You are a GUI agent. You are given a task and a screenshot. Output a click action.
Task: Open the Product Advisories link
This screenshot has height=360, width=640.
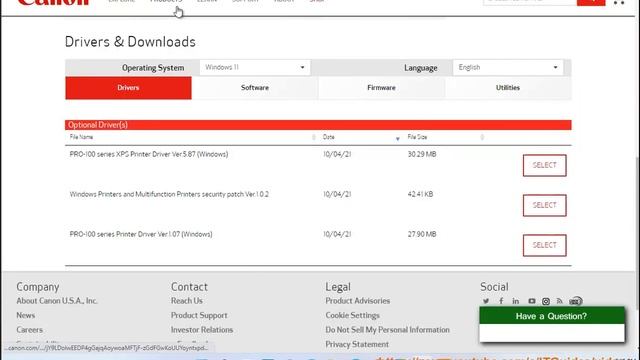[x=358, y=301]
